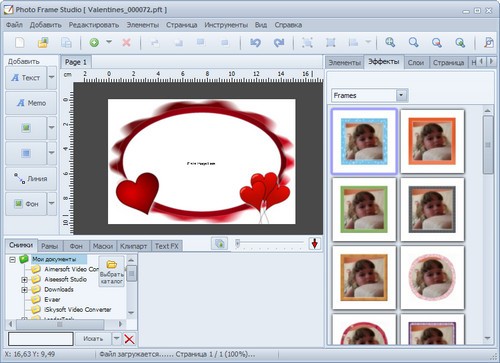Click the Линия add button

point(31,178)
